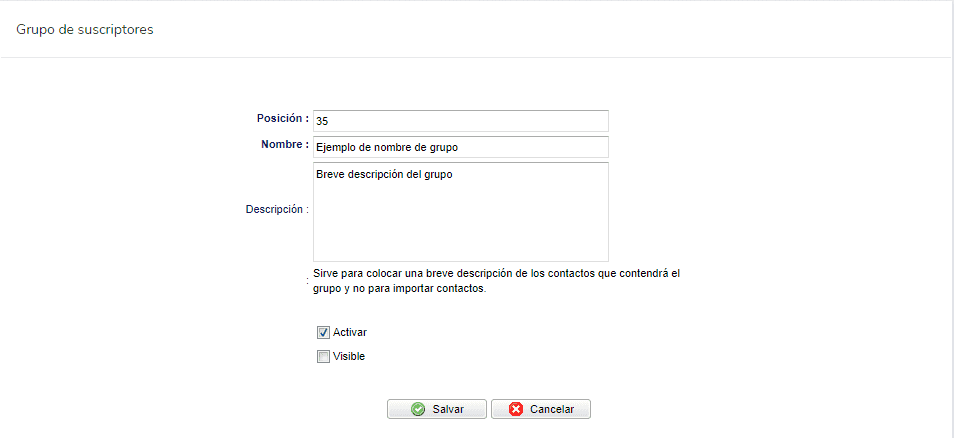Enable the Visible checkbox

tap(323, 356)
